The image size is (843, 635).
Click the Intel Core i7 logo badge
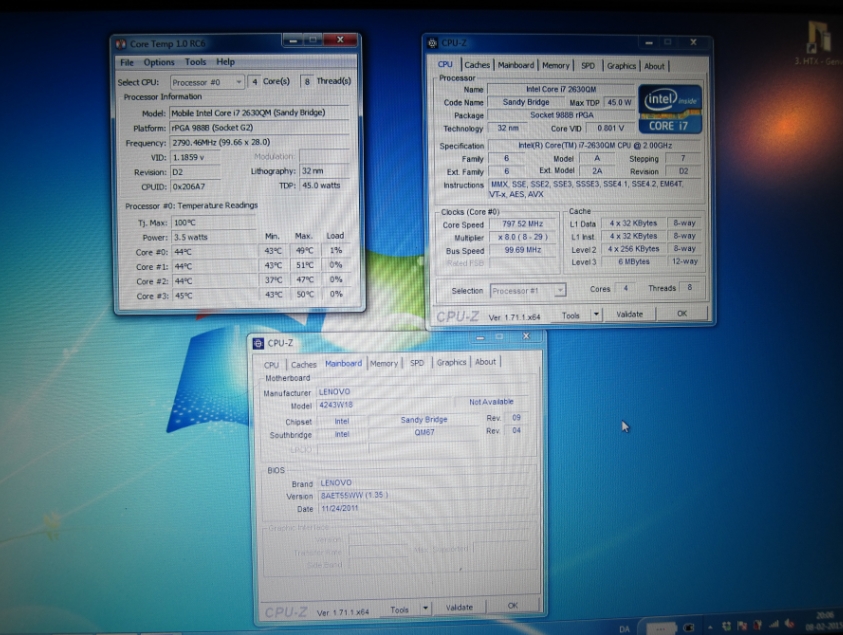coord(670,109)
